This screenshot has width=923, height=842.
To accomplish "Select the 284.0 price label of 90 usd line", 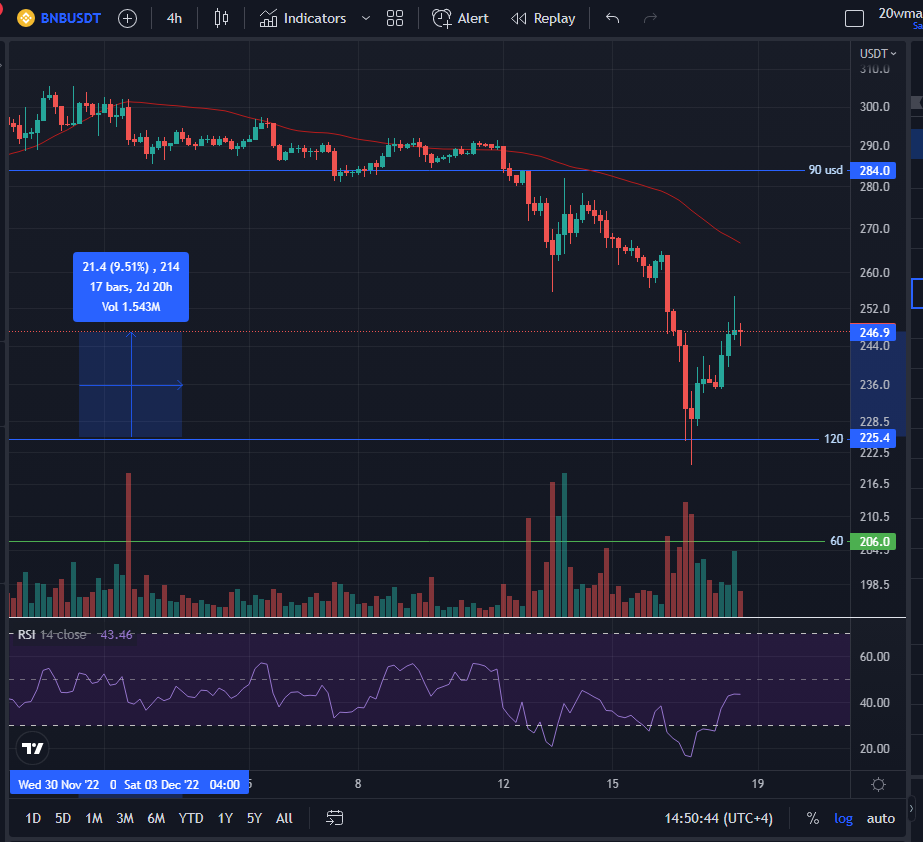I will coord(874,170).
